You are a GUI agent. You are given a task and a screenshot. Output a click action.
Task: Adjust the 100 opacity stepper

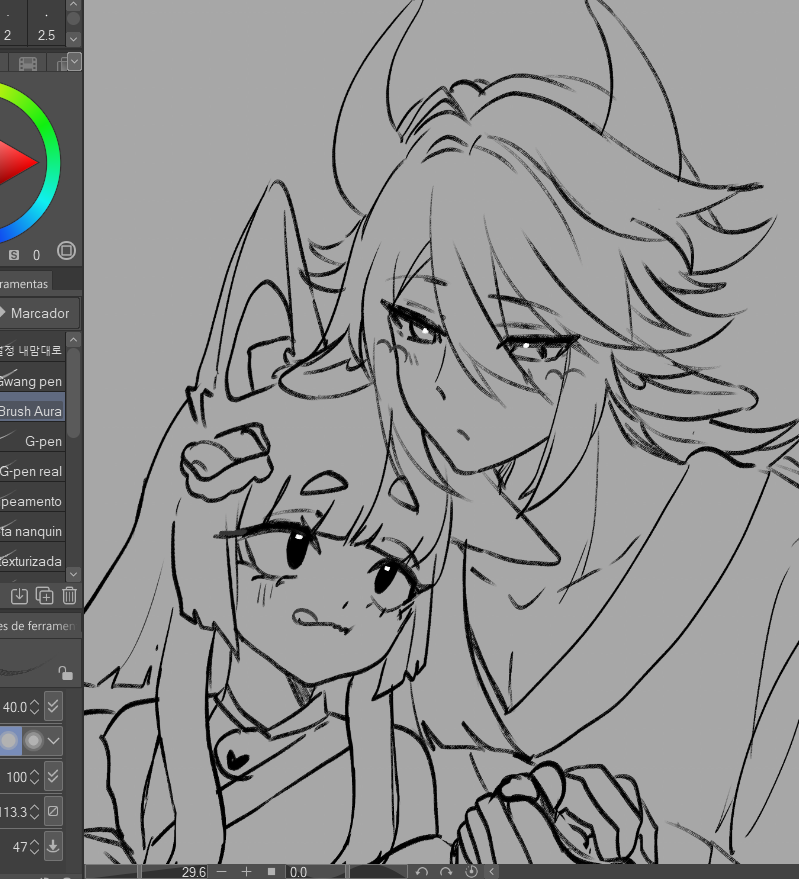[34, 776]
